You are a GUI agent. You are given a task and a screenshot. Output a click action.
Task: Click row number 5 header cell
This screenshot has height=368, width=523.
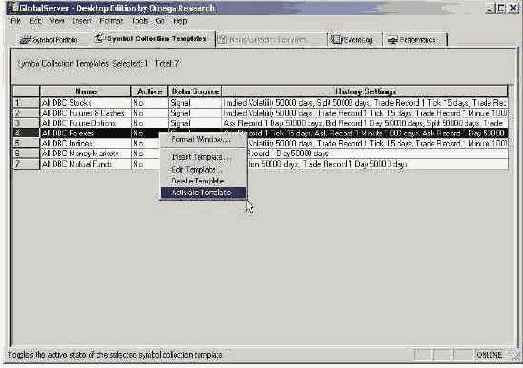tap(26, 143)
